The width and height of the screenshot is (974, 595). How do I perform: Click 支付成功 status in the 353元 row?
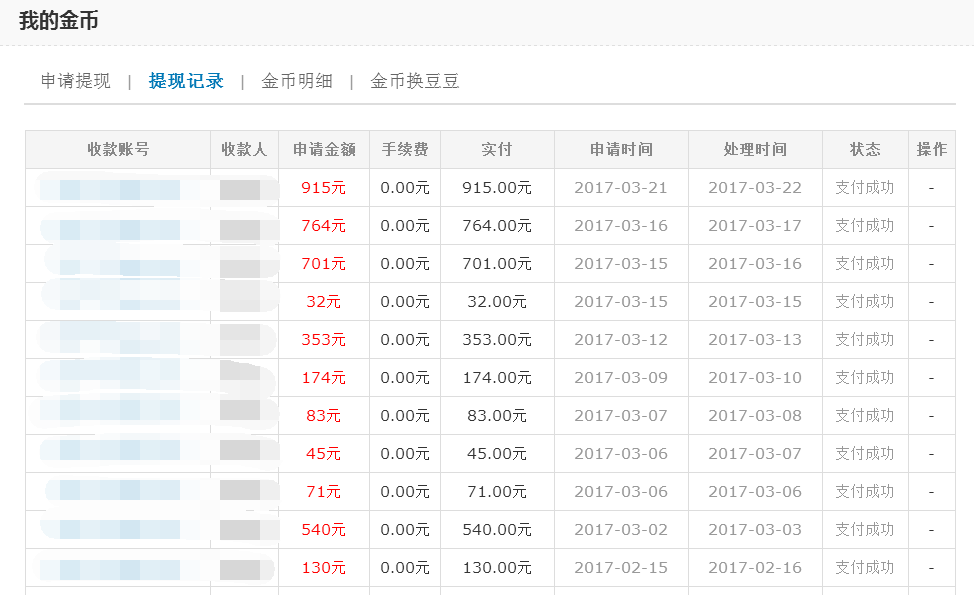pos(865,340)
